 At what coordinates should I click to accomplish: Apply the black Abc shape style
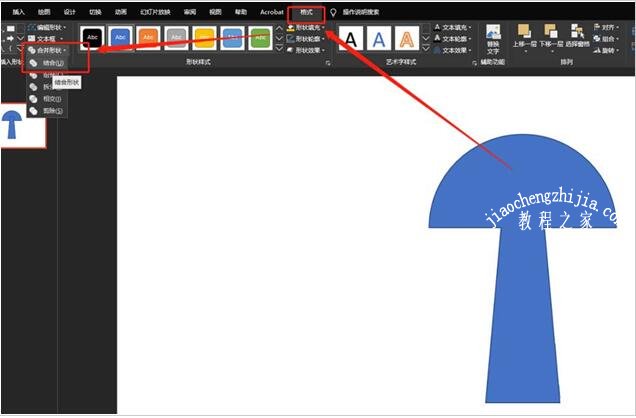(92, 38)
